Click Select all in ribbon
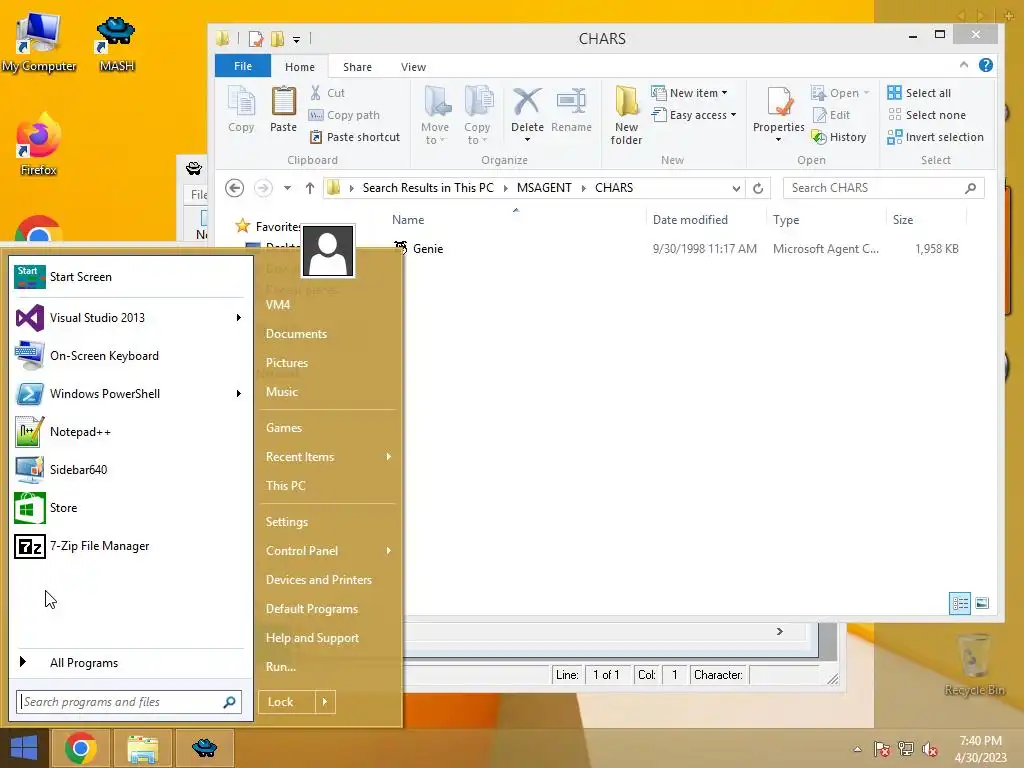This screenshot has width=1024, height=768. tap(919, 93)
